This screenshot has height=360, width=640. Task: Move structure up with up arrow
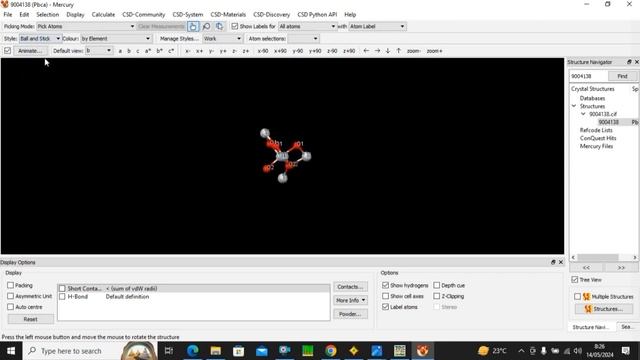pyautogui.click(x=399, y=51)
